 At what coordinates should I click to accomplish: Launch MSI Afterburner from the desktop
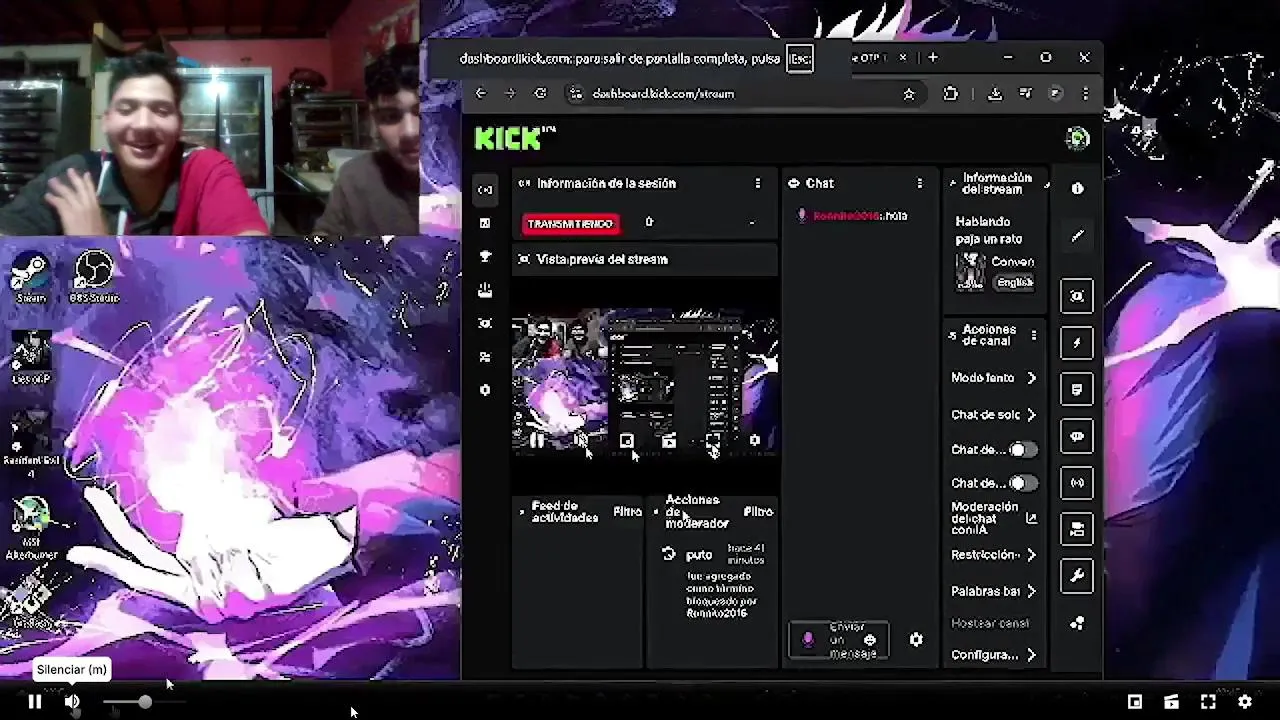tap(31, 529)
